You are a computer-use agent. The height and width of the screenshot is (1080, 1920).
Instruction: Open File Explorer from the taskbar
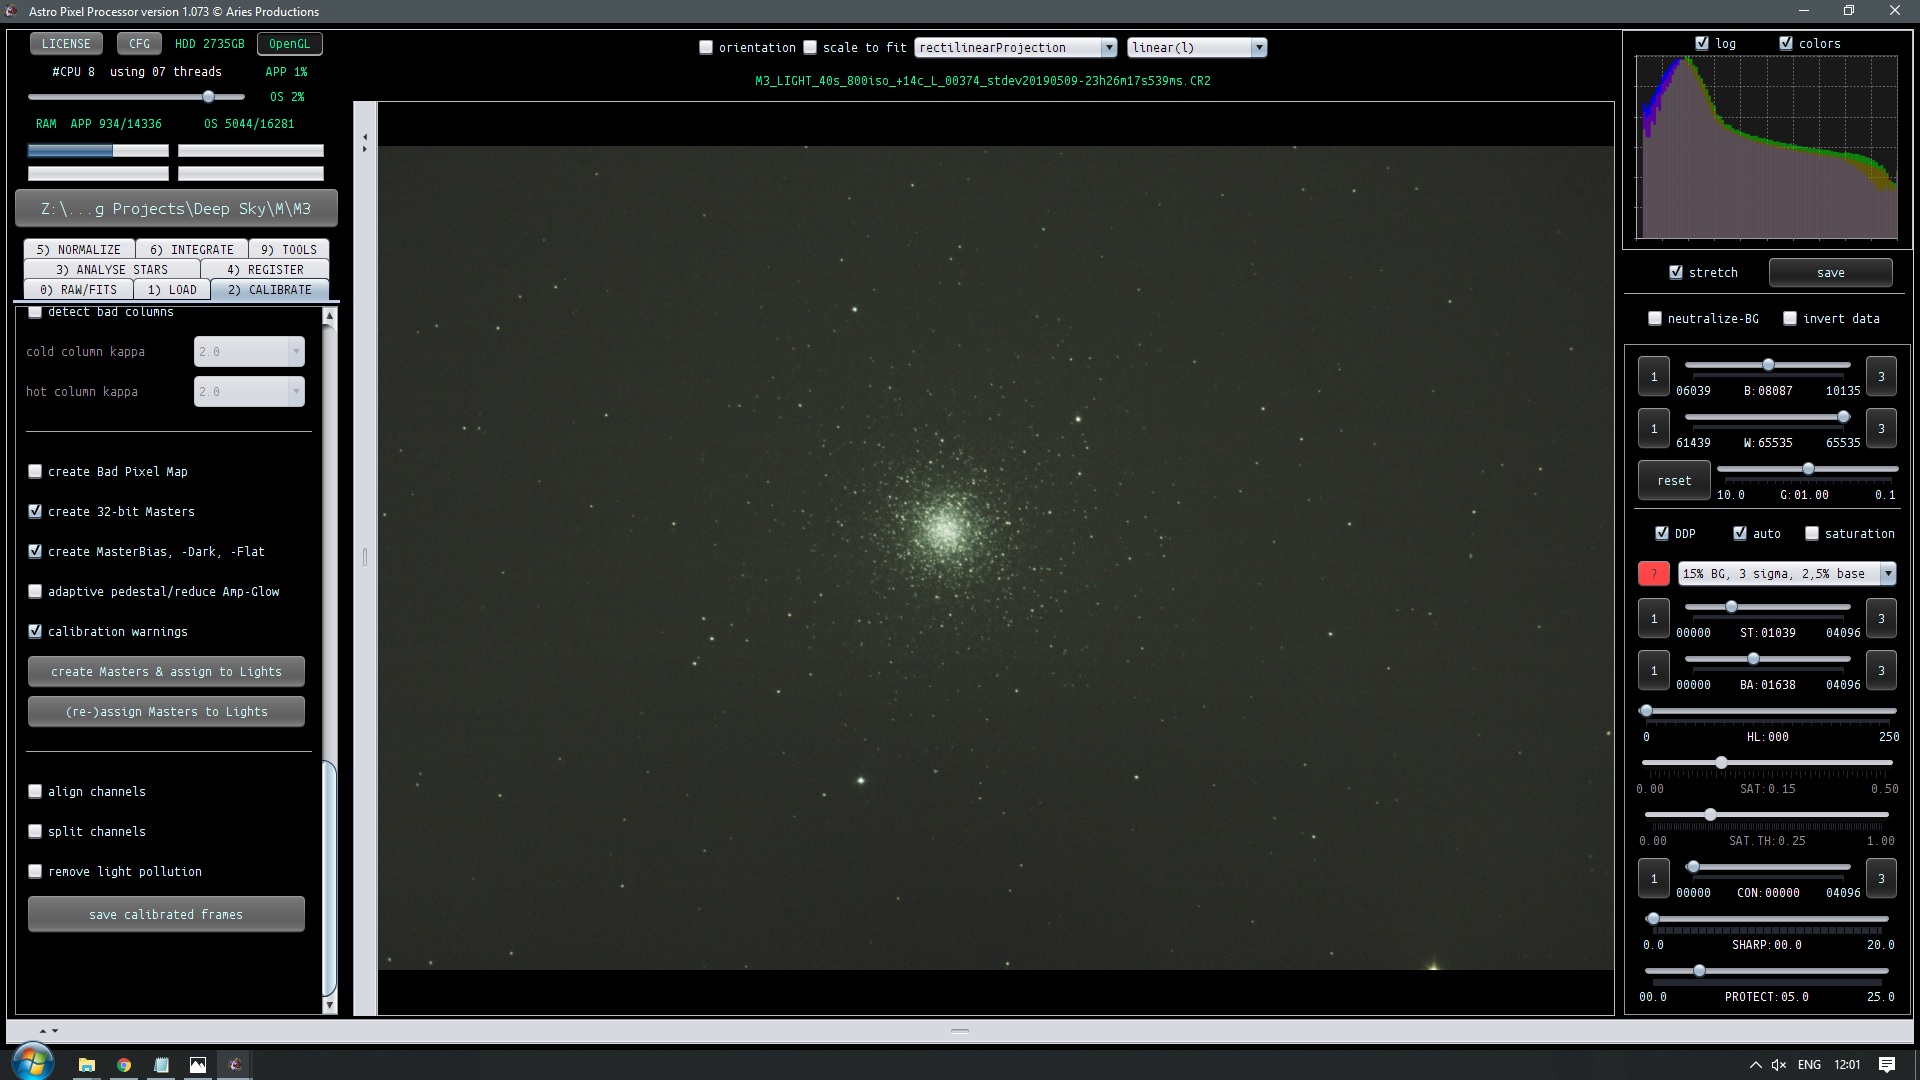pos(87,1065)
